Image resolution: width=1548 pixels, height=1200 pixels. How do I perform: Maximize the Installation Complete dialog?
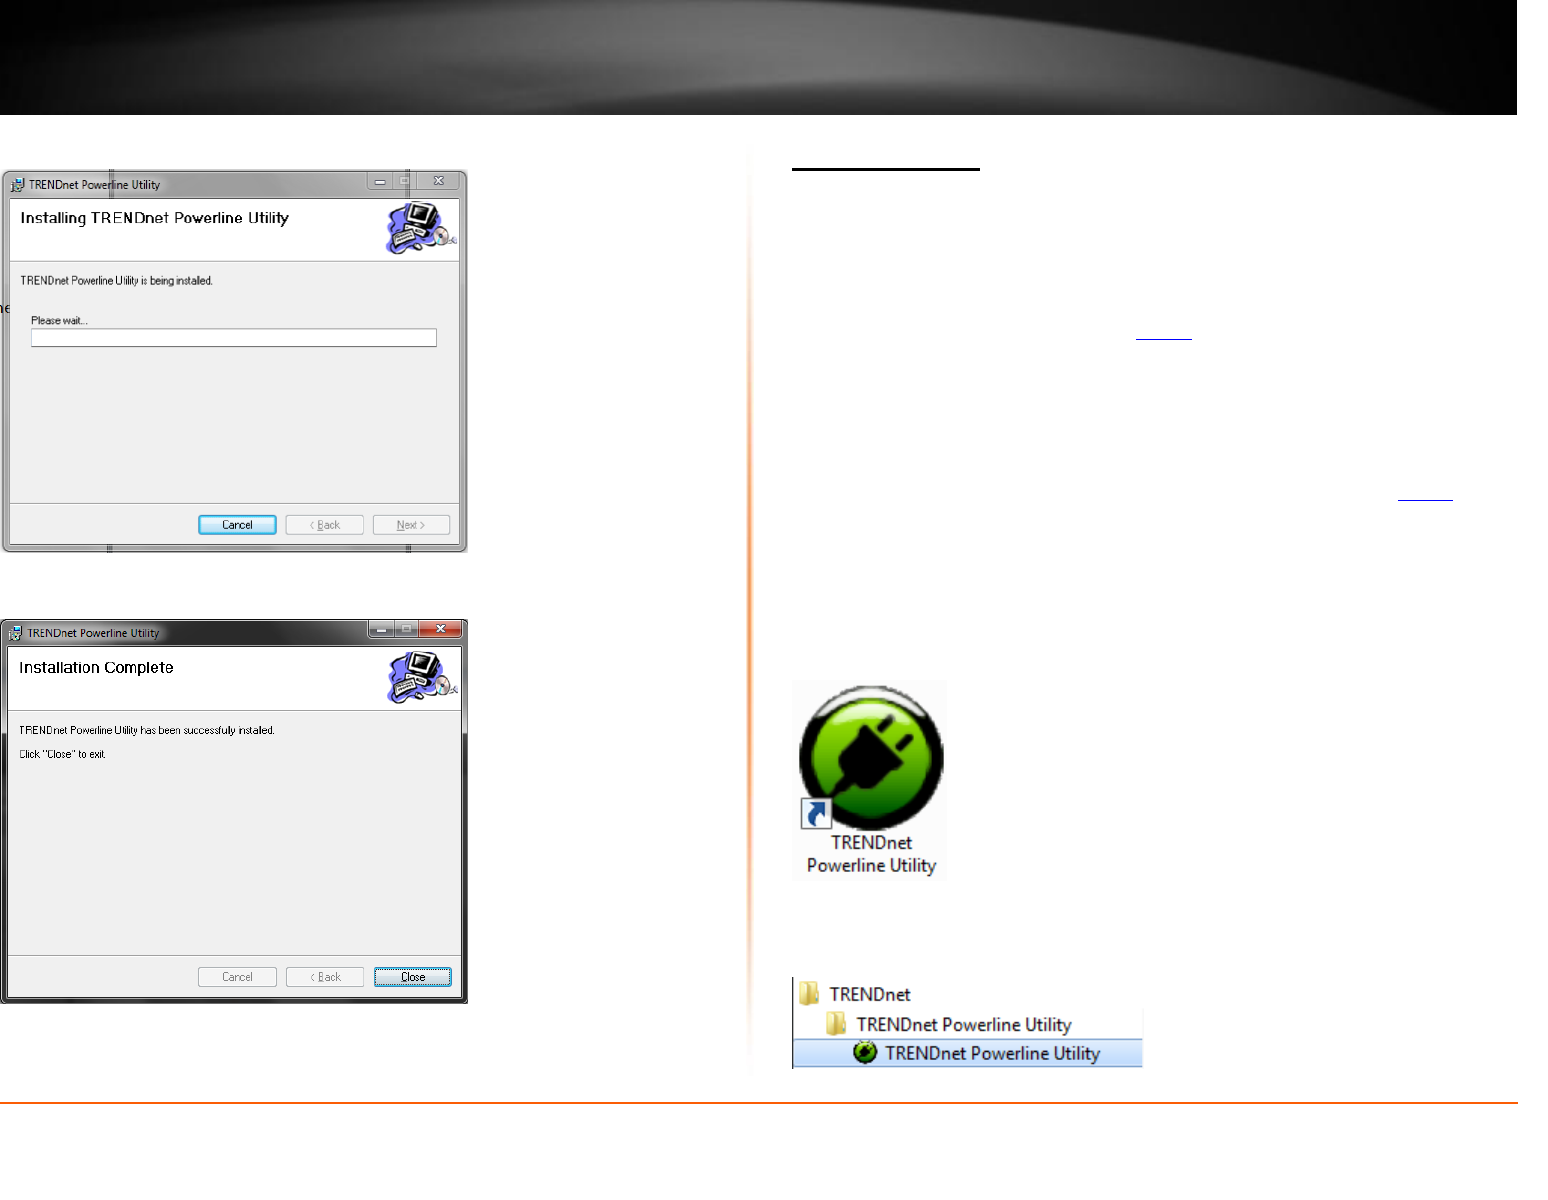406,629
